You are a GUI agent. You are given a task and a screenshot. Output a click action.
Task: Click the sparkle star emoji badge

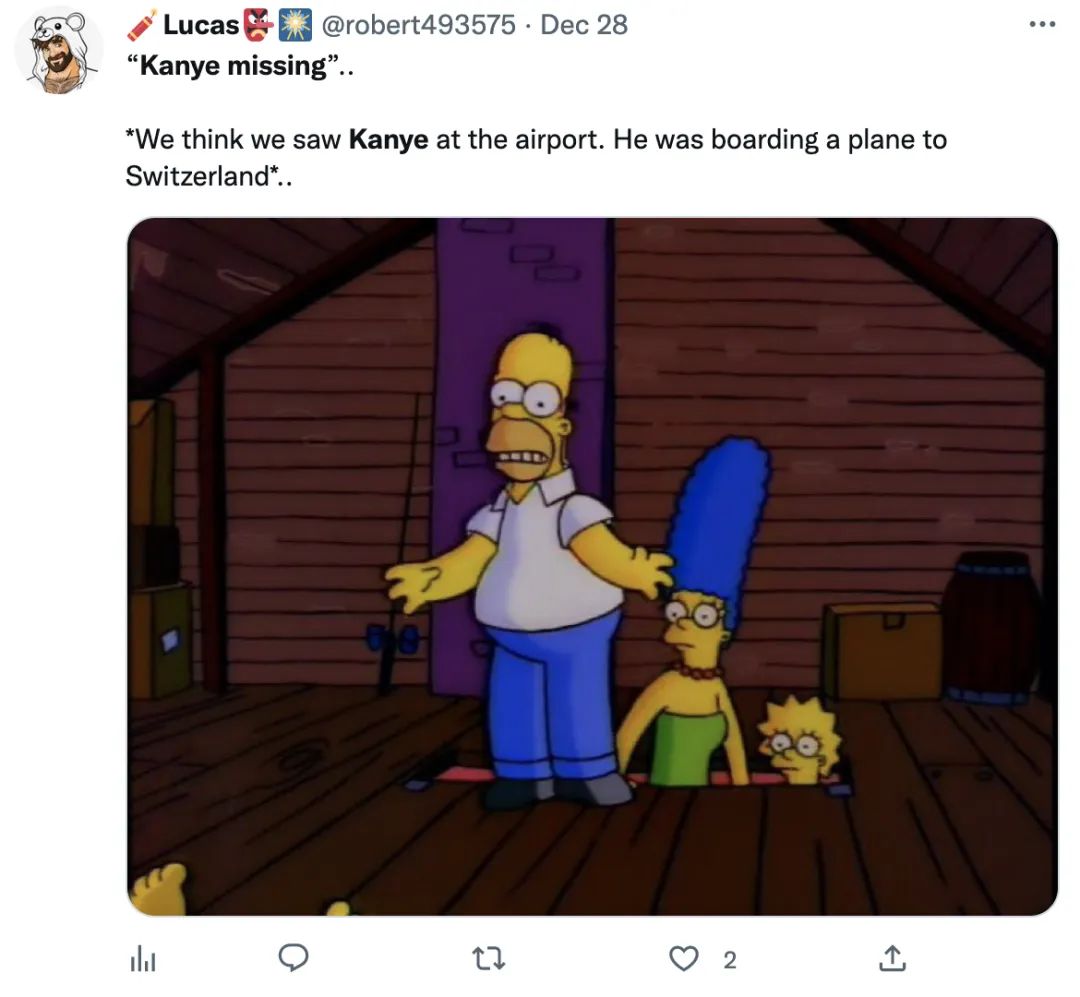(295, 25)
